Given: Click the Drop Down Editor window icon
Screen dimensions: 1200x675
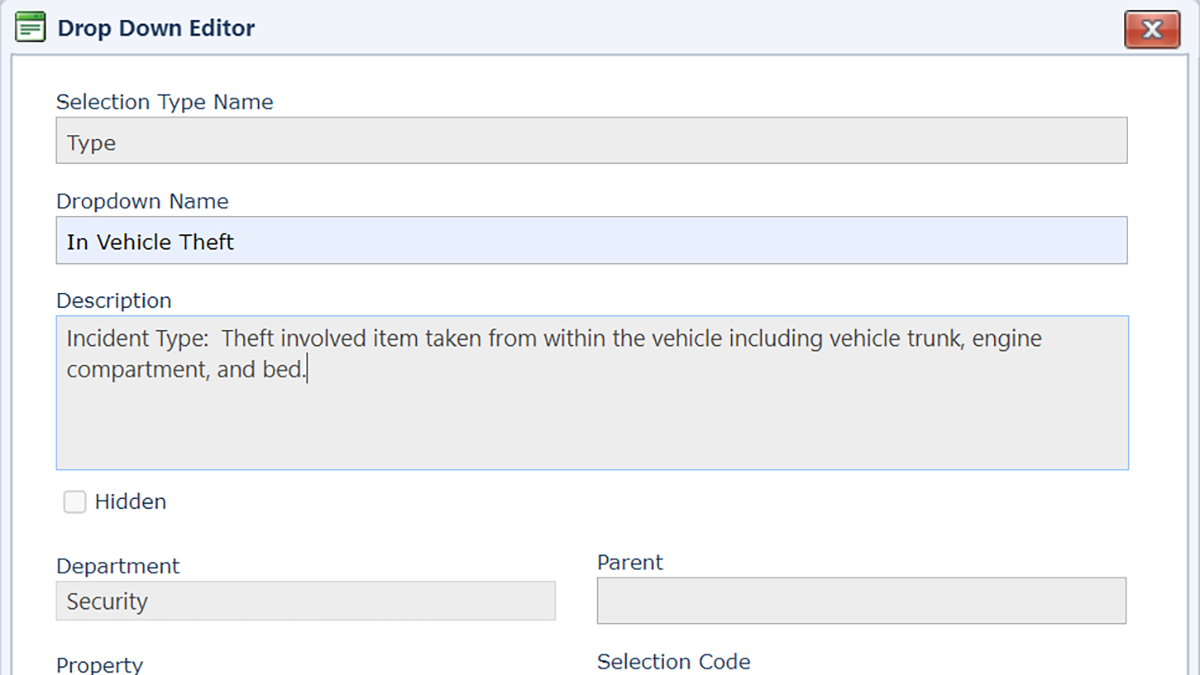Looking at the screenshot, I should pos(31,28).
